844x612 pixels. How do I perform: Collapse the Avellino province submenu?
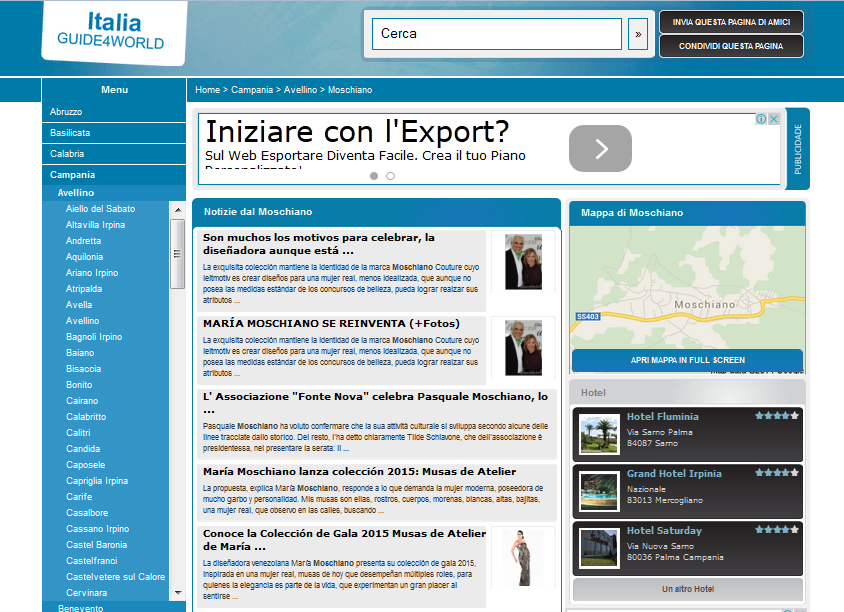click(x=114, y=193)
